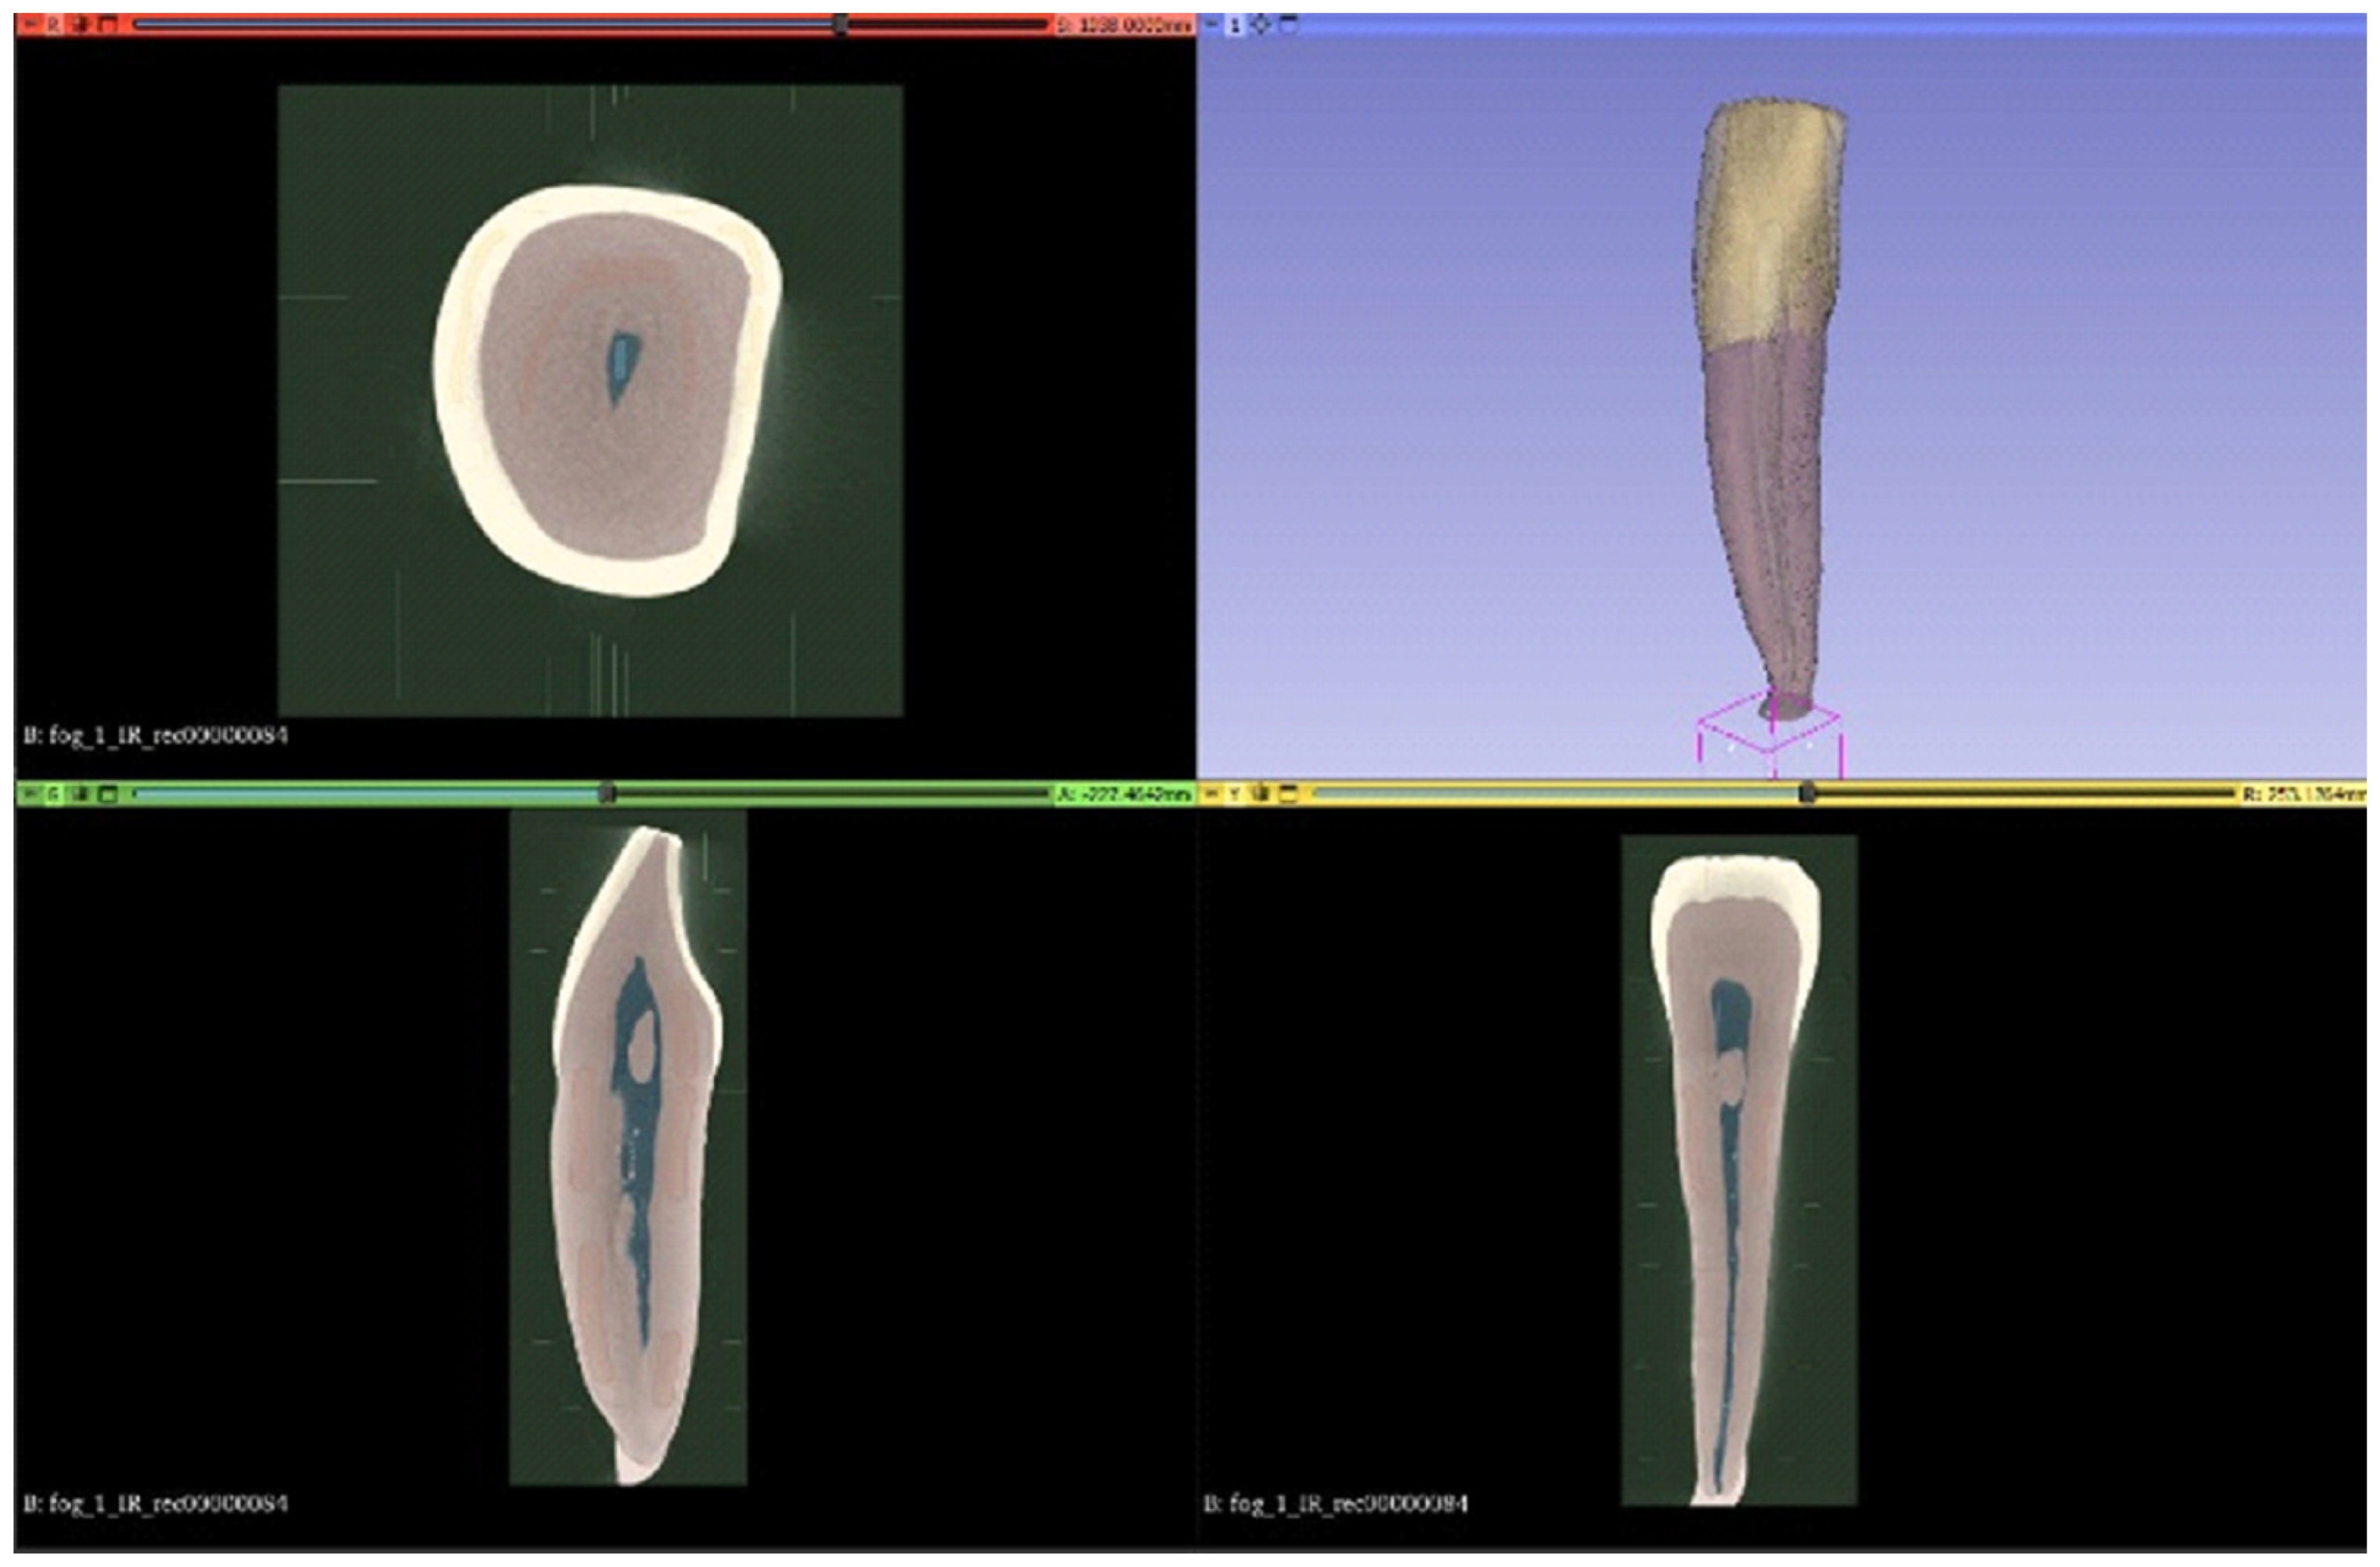
Task: Maximize the green slice view
Action: click(x=107, y=794)
